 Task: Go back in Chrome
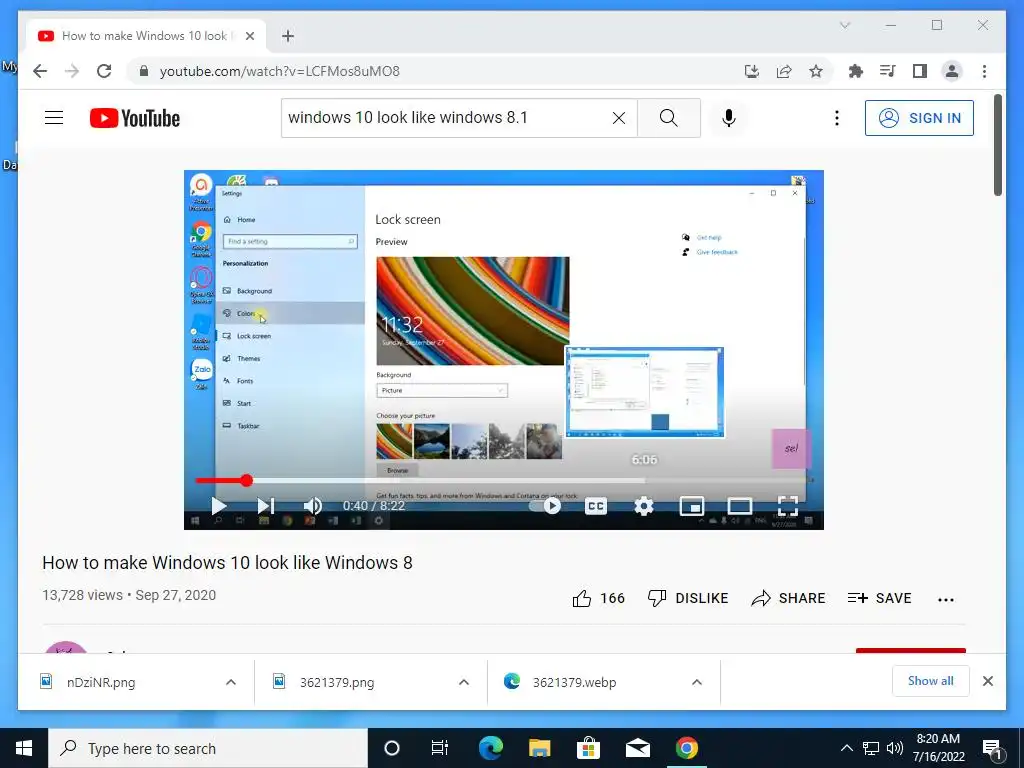coord(40,71)
